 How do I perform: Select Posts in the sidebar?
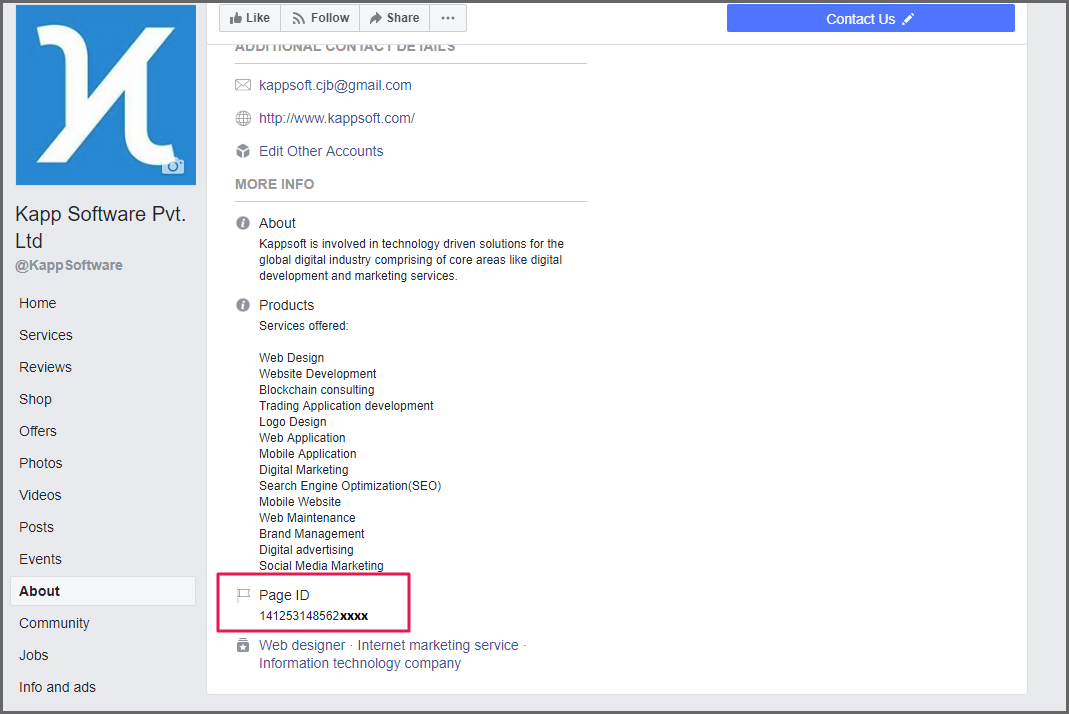pyautogui.click(x=36, y=527)
